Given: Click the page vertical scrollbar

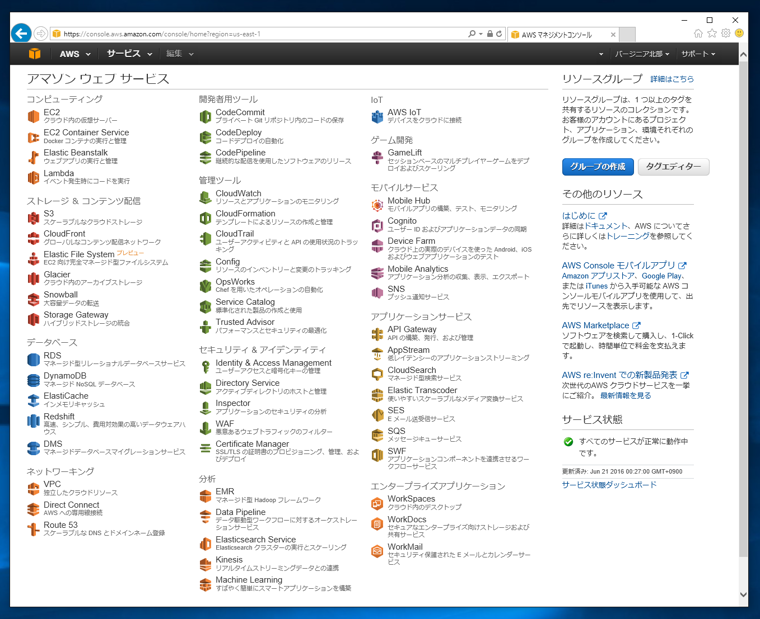Looking at the screenshot, I should [x=743, y=309].
